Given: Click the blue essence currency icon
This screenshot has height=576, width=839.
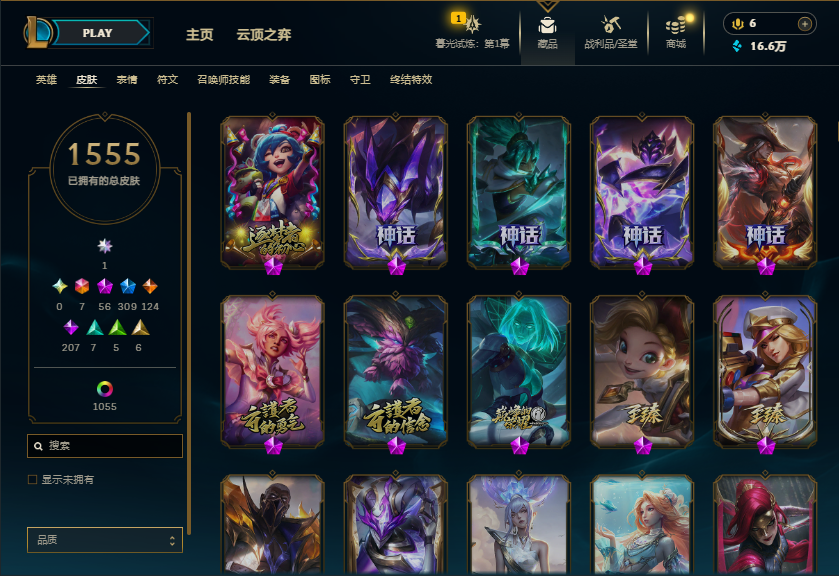Looking at the screenshot, I should 737,46.
